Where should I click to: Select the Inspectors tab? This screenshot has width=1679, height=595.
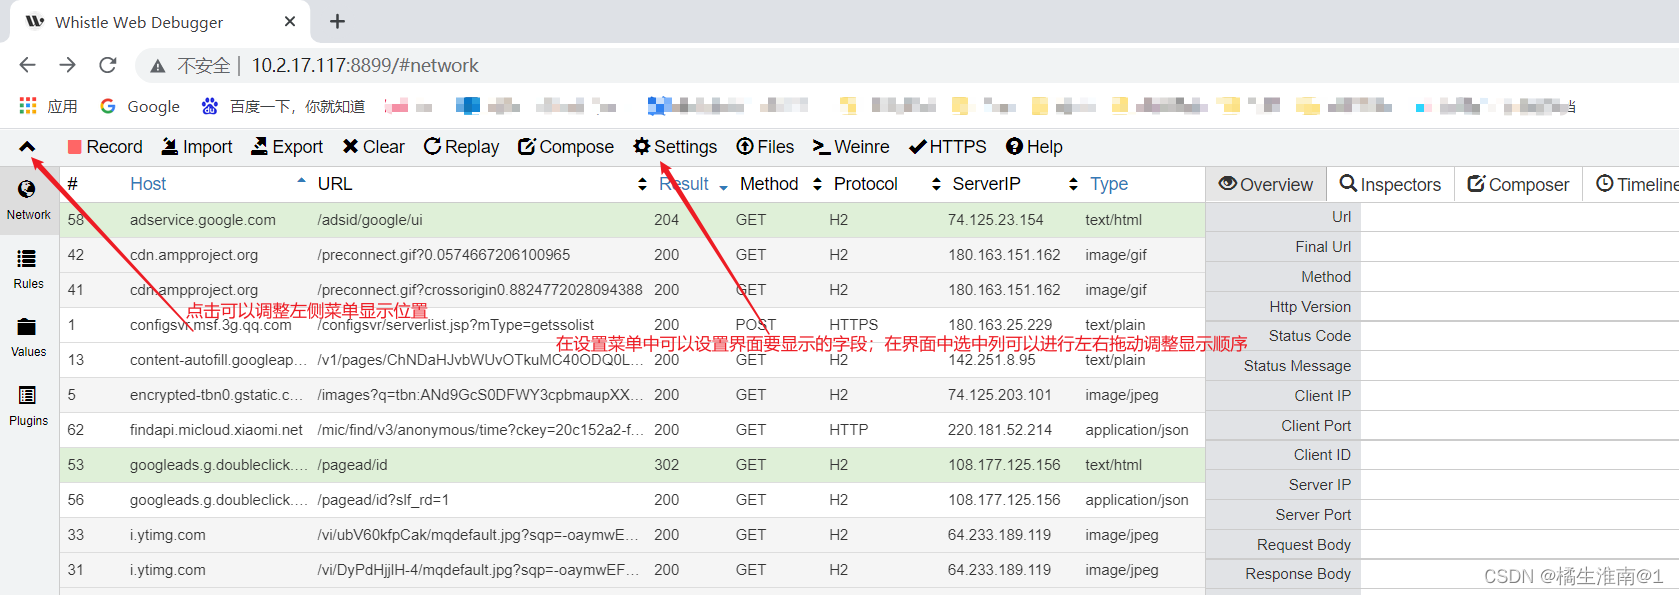[1390, 184]
